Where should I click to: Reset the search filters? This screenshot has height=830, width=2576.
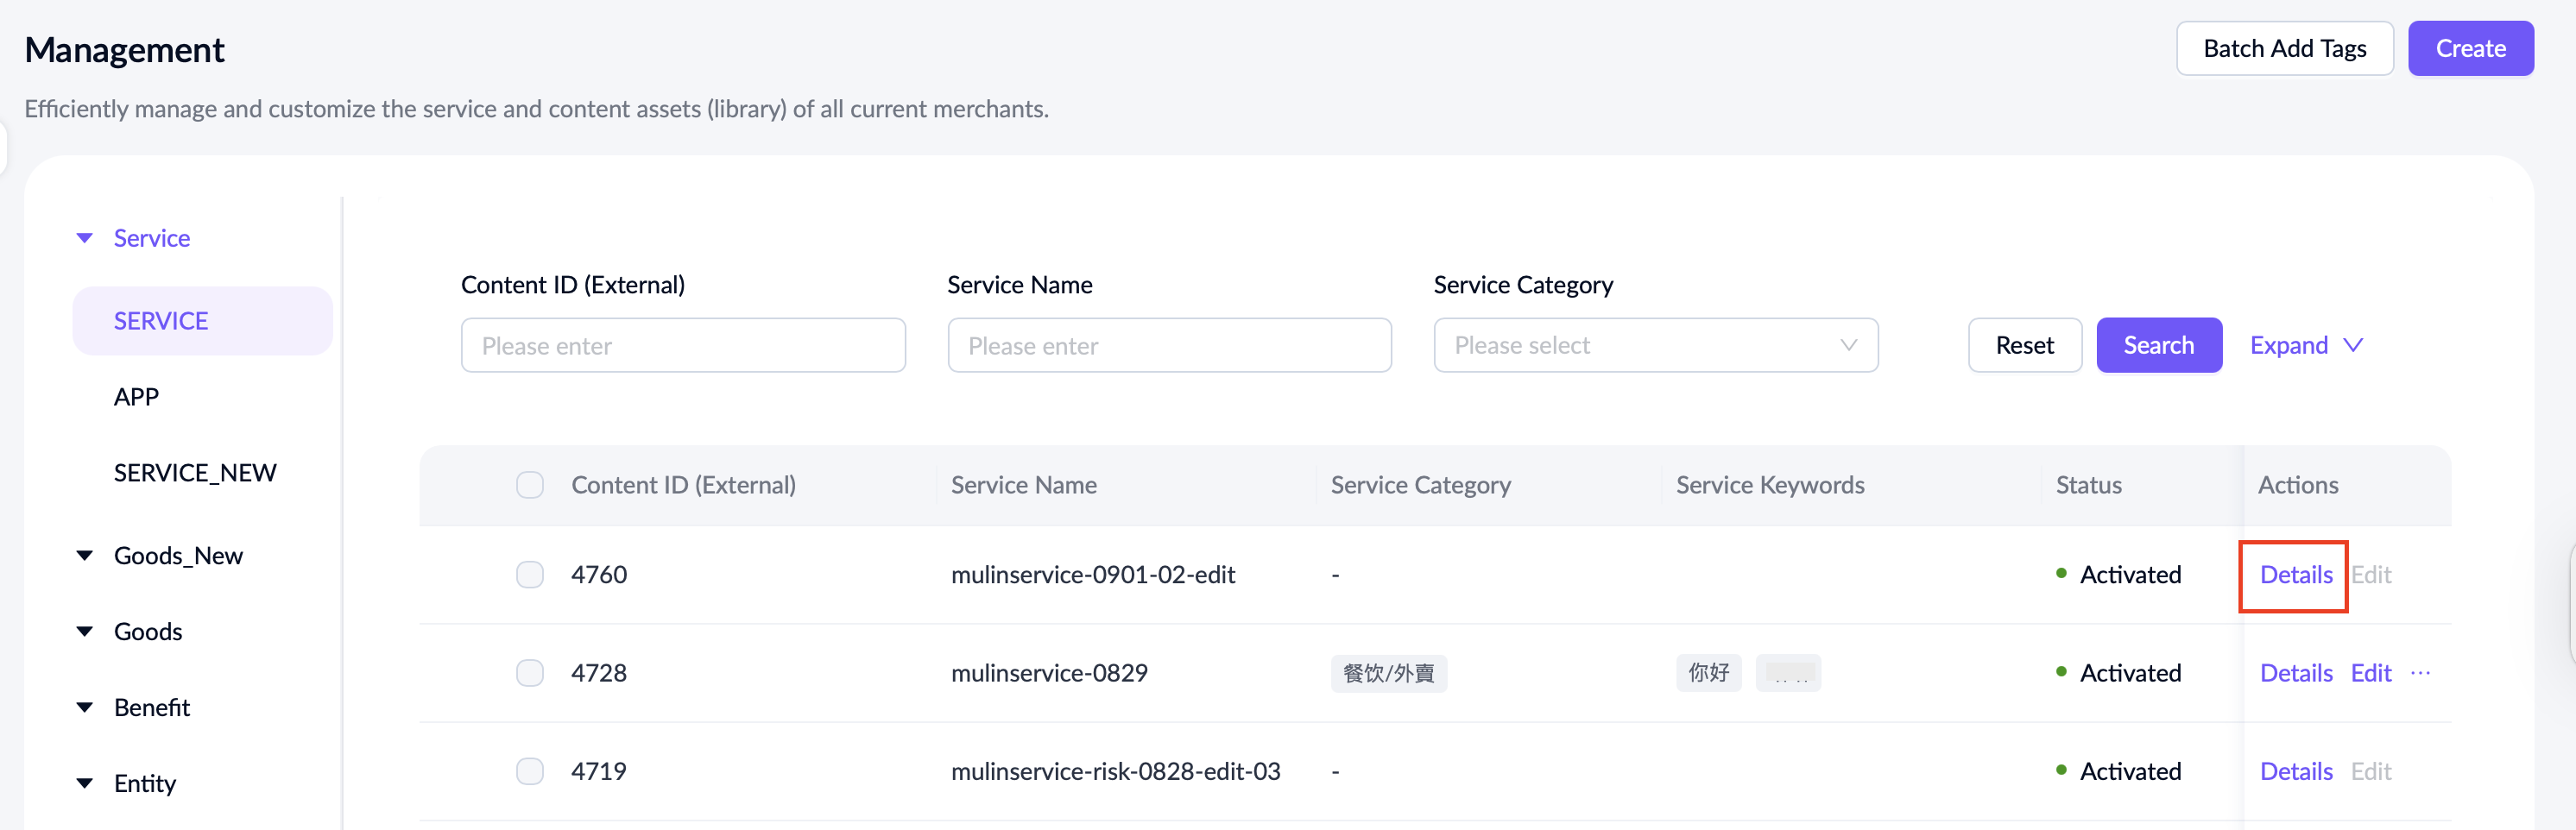coord(2024,346)
